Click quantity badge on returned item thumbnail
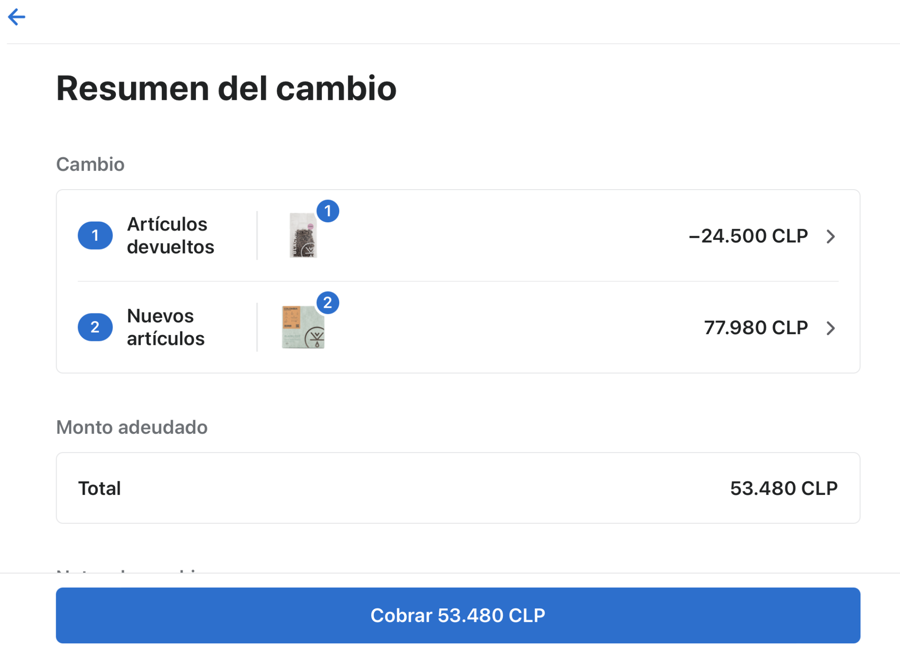 point(327,211)
